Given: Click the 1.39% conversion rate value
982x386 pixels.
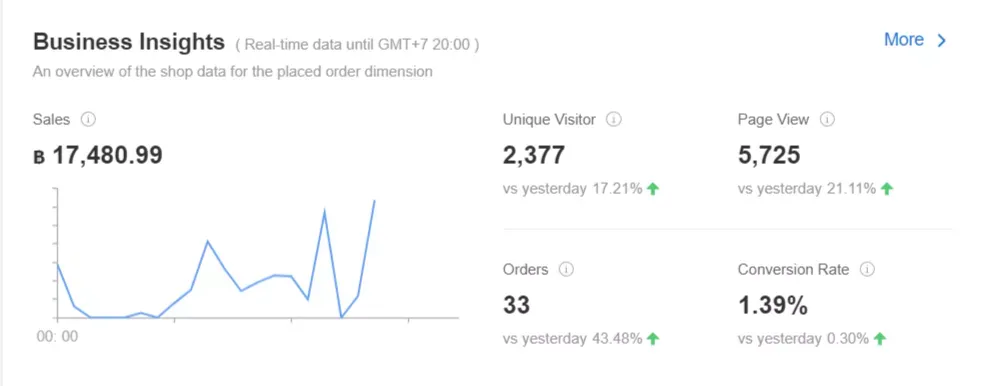Looking at the screenshot, I should [x=773, y=305].
